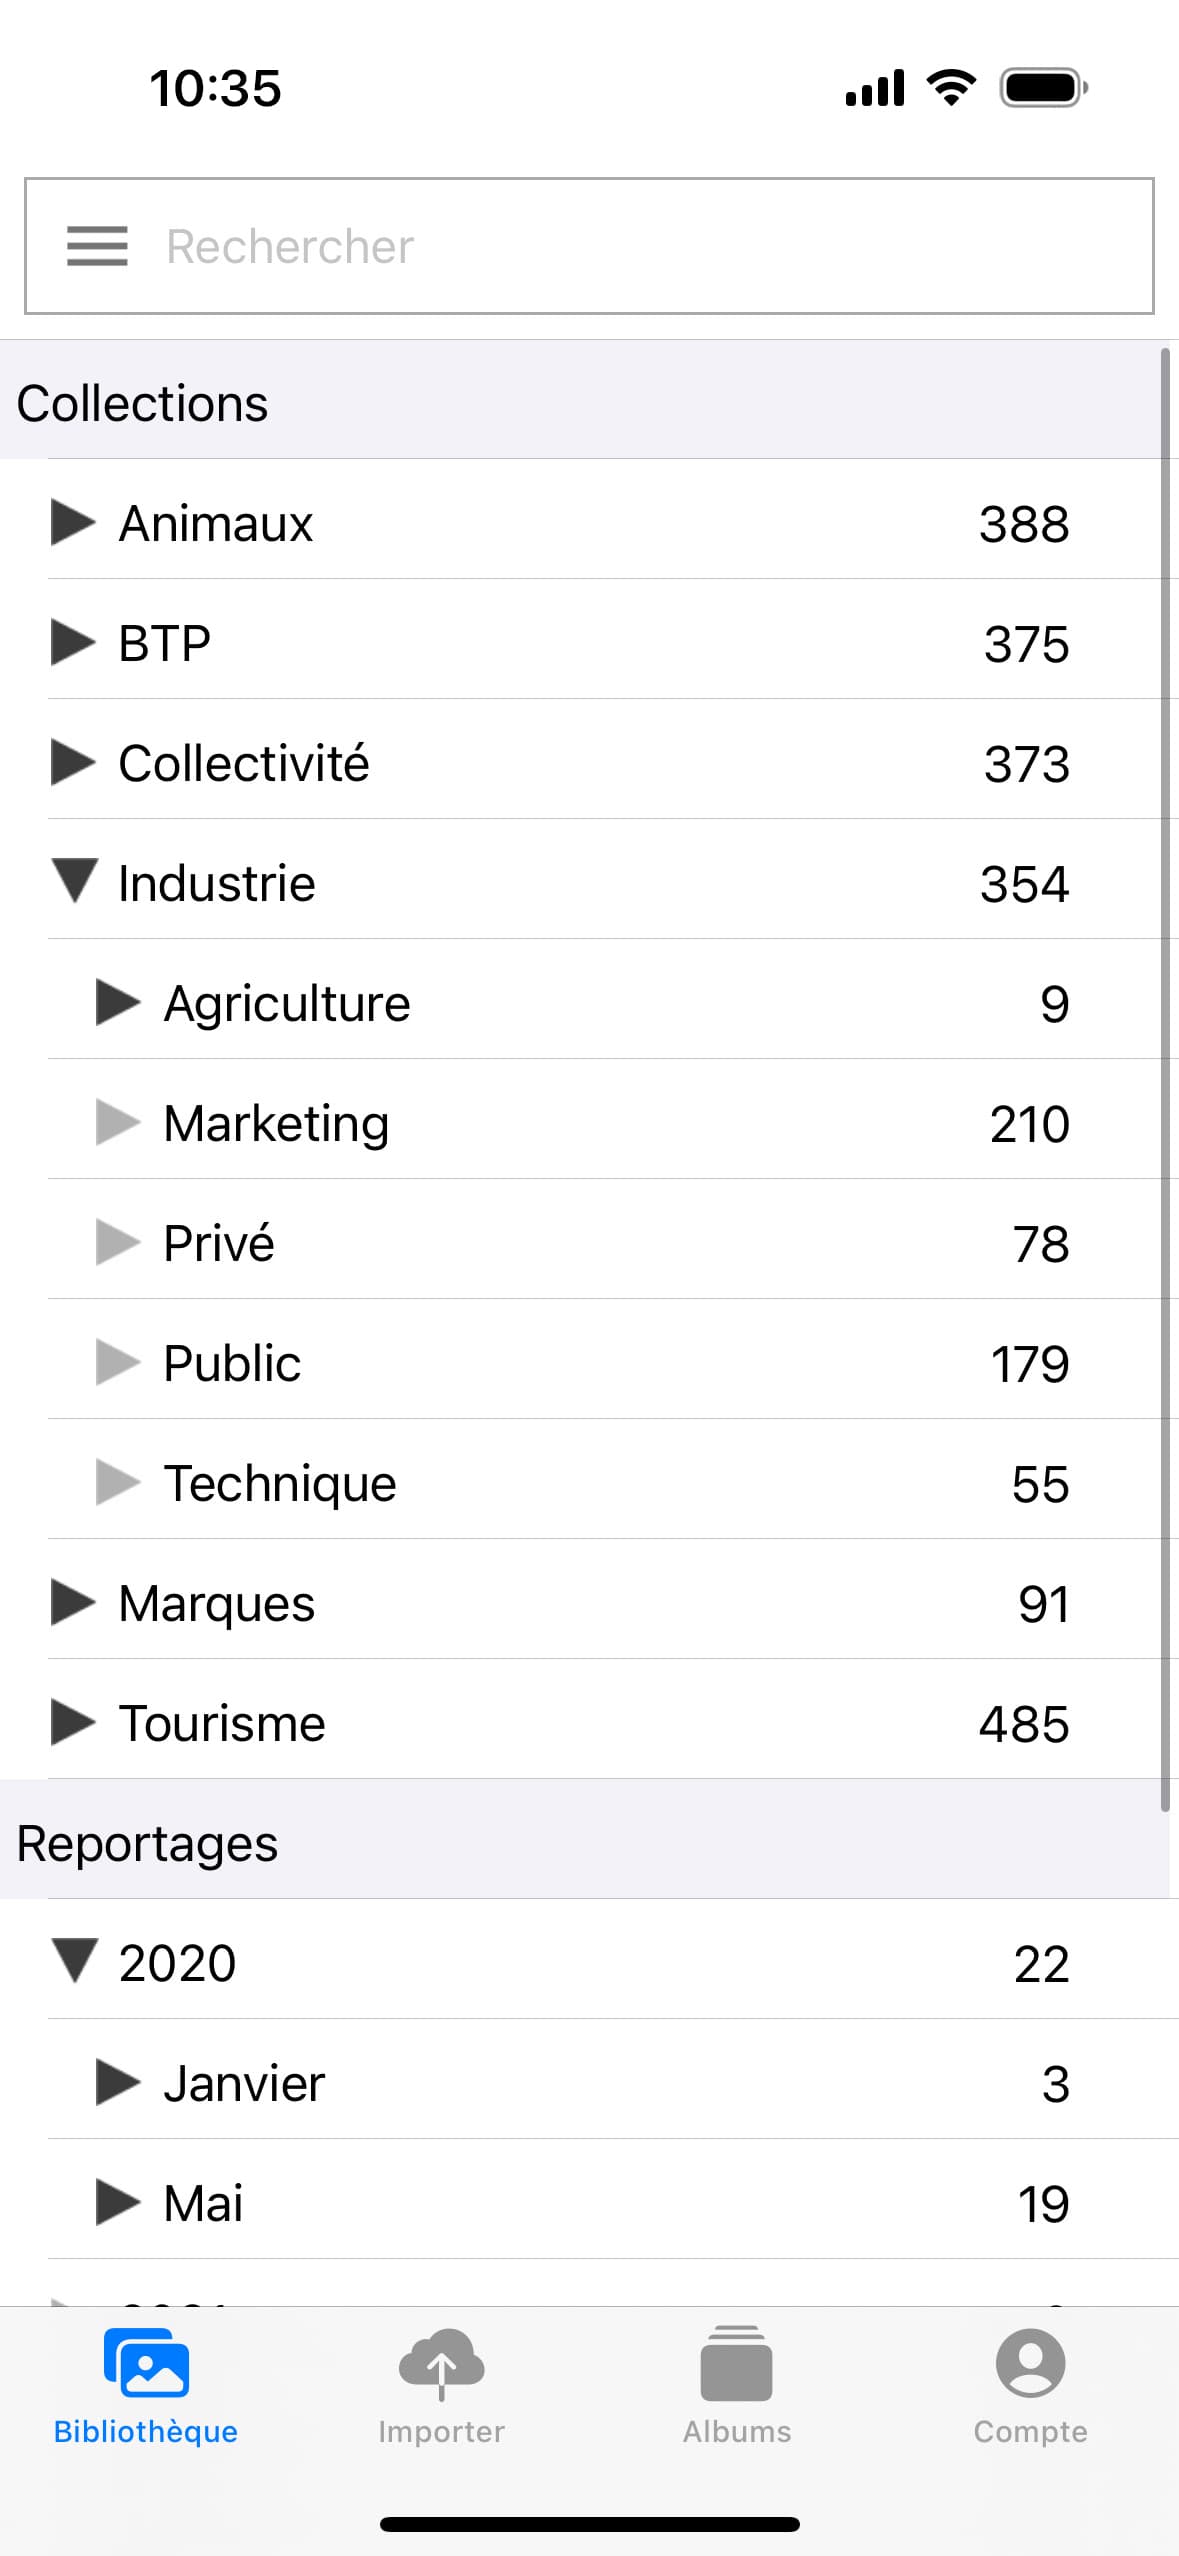The height and width of the screenshot is (2556, 1179).
Task: Select the Marketing subcollection
Action: click(277, 1123)
